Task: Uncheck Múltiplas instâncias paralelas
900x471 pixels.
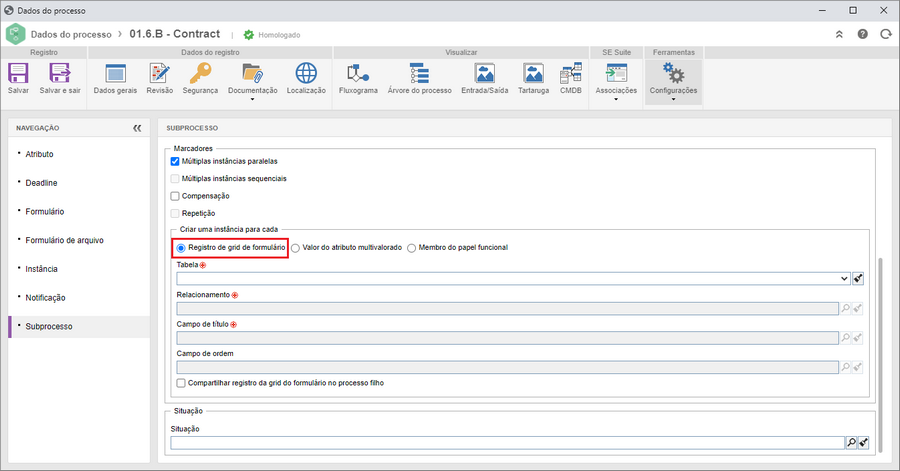Action: [175, 162]
